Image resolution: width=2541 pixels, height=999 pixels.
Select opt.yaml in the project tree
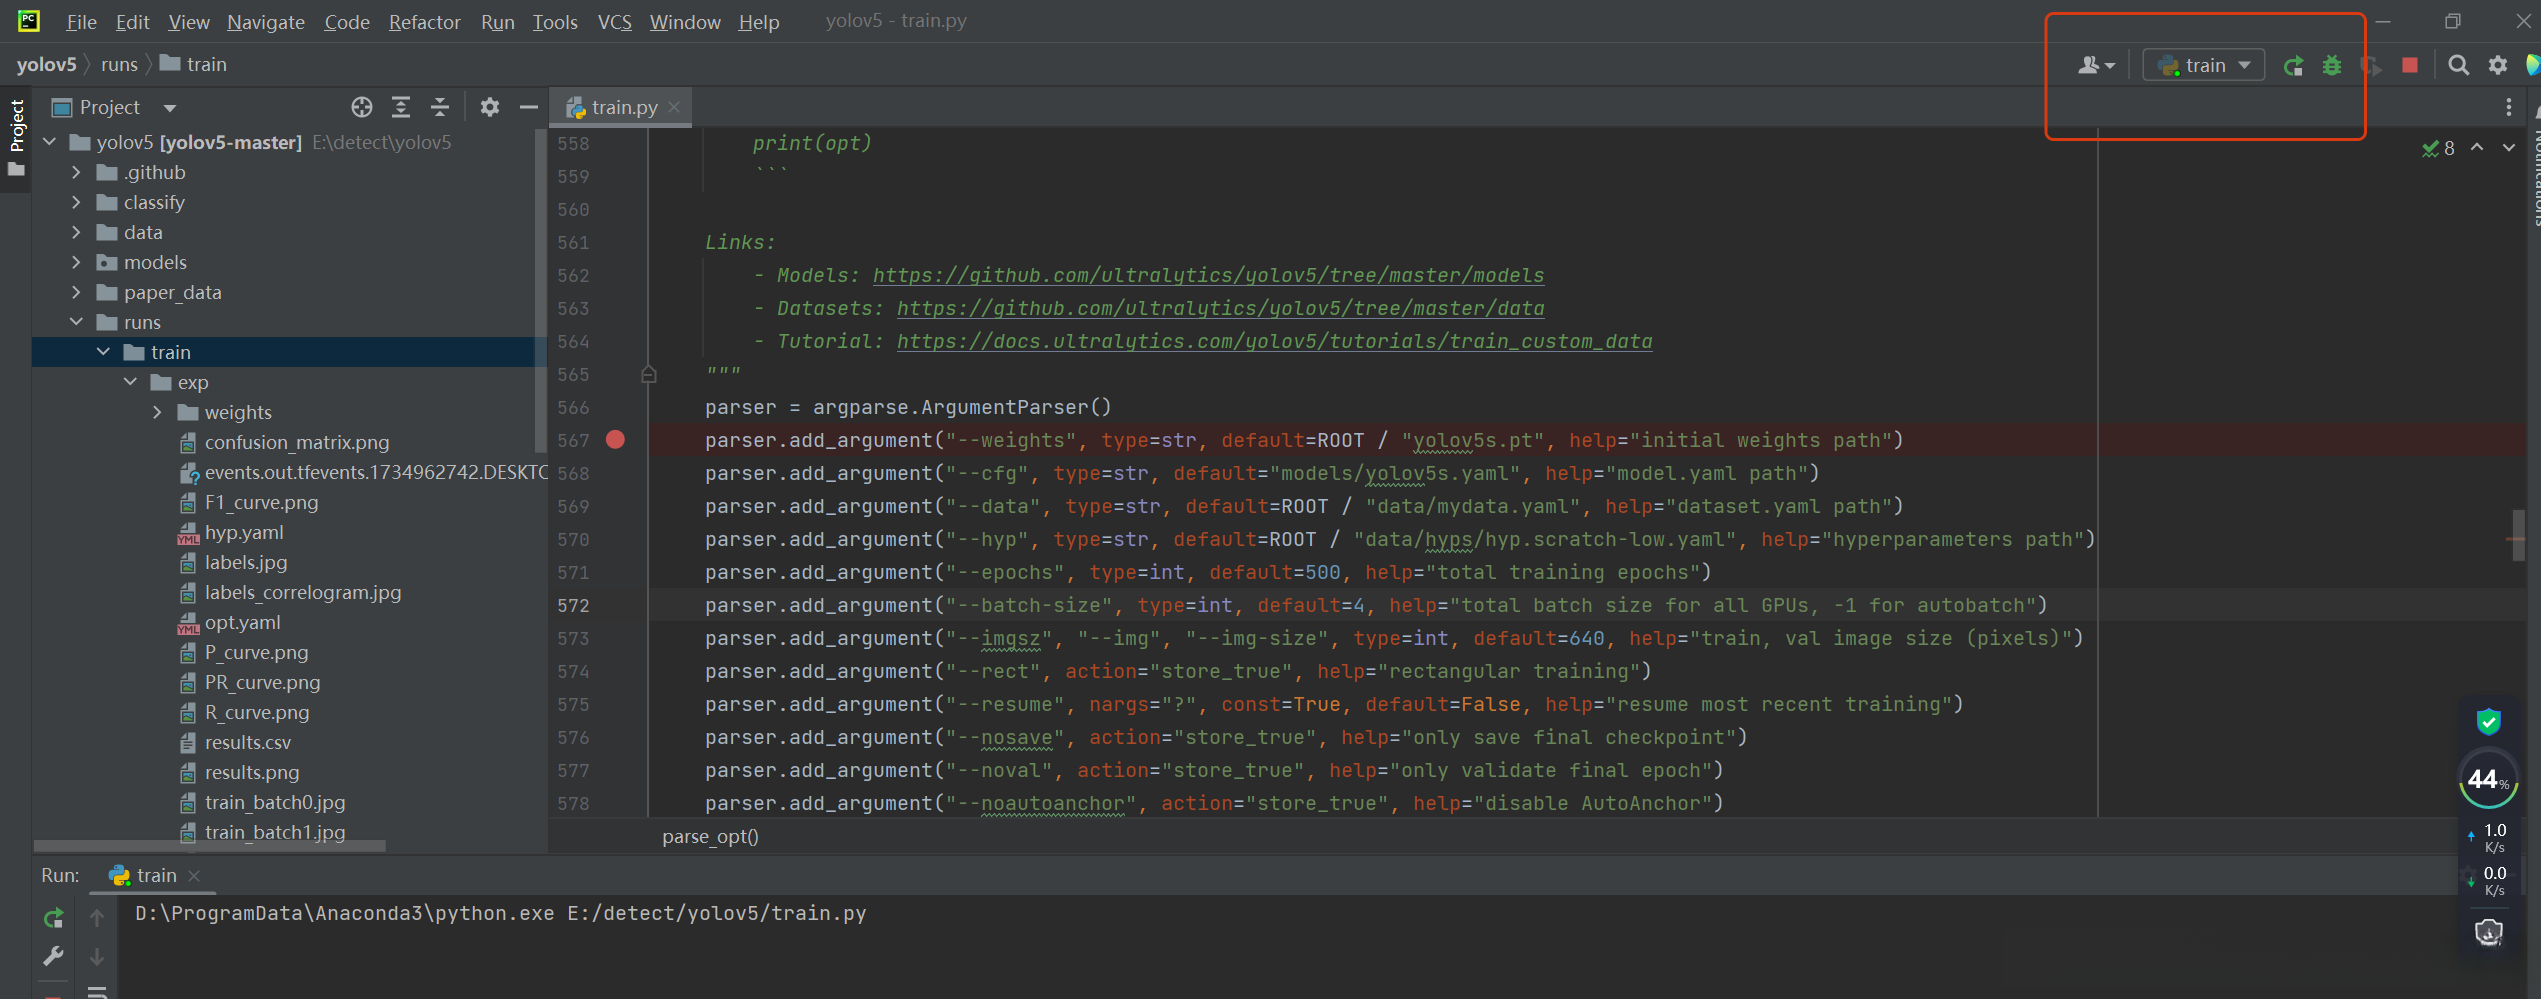(x=242, y=622)
